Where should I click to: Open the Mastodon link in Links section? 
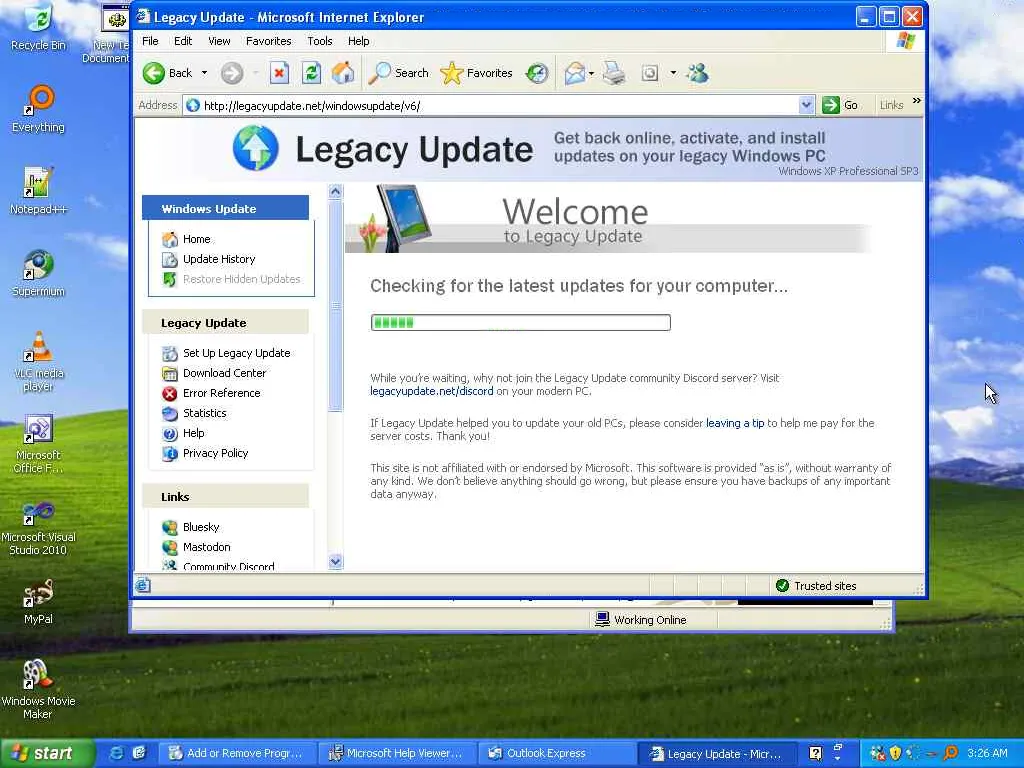206,547
